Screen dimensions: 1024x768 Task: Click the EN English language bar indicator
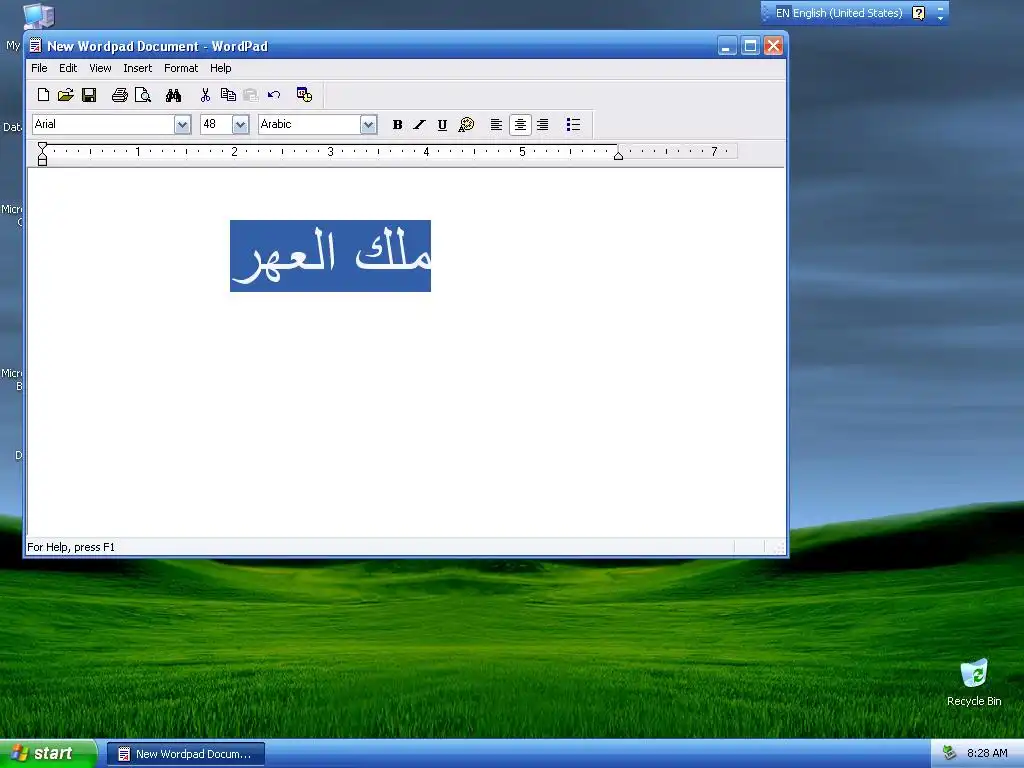point(839,13)
